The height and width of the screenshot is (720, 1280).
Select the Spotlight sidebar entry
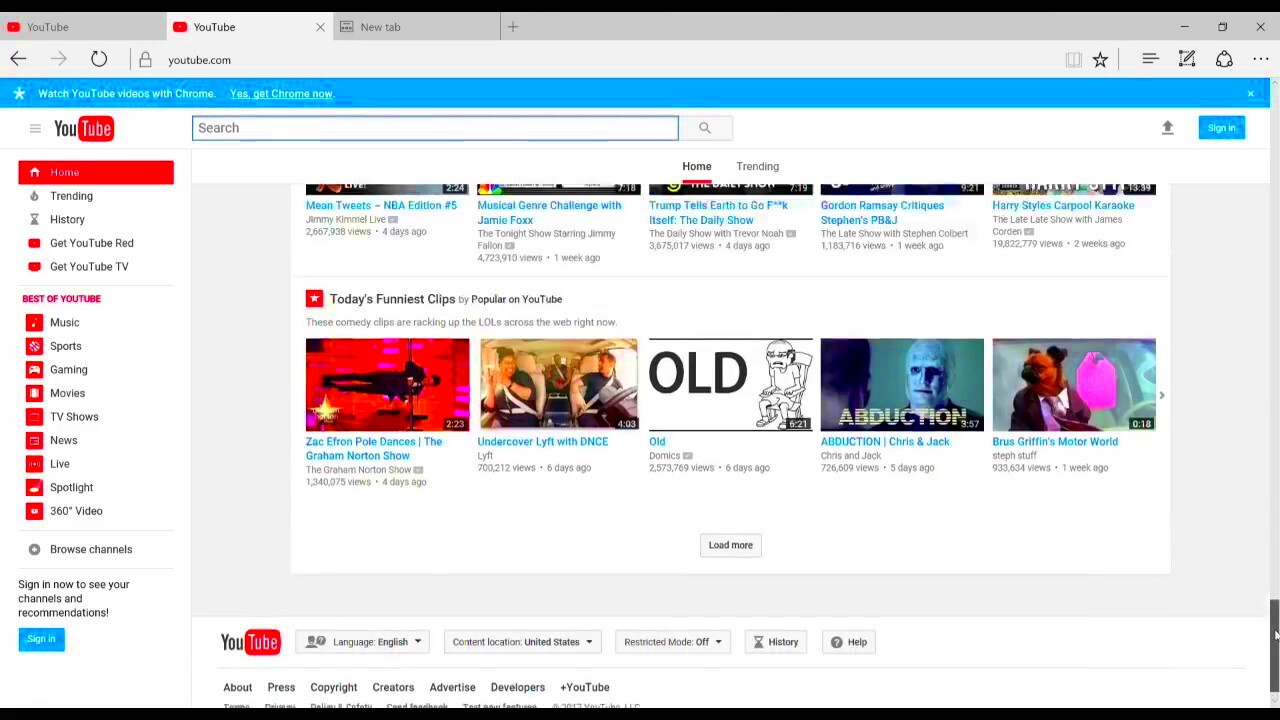71,487
